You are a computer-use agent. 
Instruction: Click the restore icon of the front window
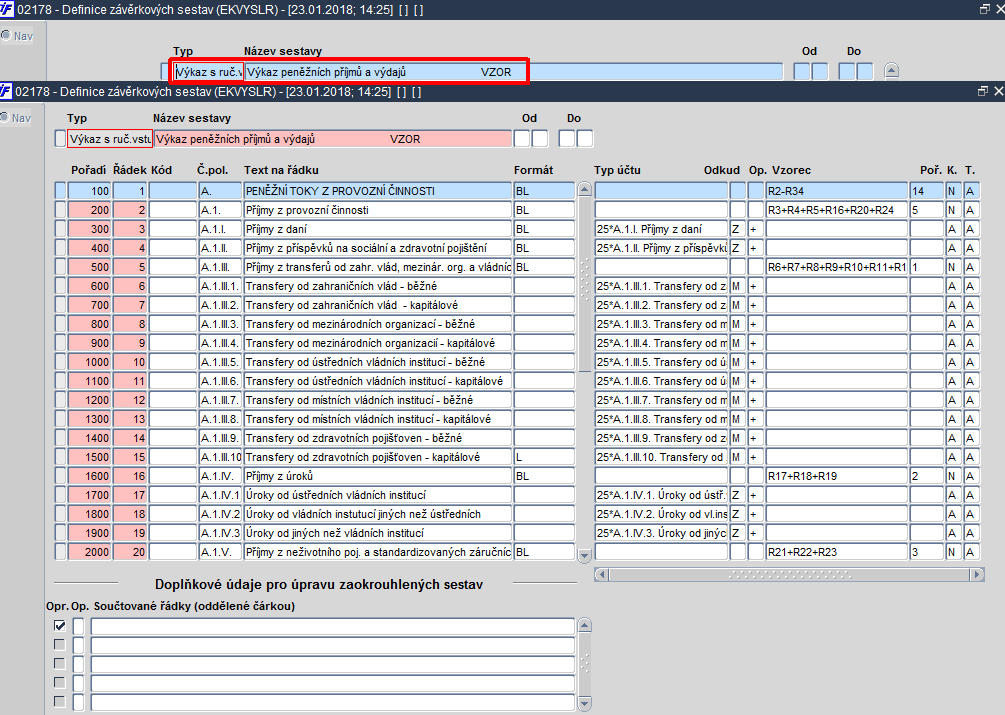(x=983, y=92)
